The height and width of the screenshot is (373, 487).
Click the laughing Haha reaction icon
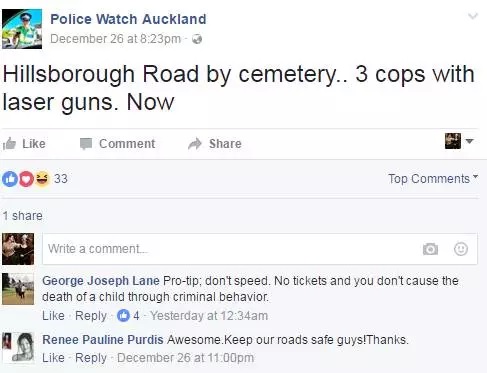coord(42,179)
